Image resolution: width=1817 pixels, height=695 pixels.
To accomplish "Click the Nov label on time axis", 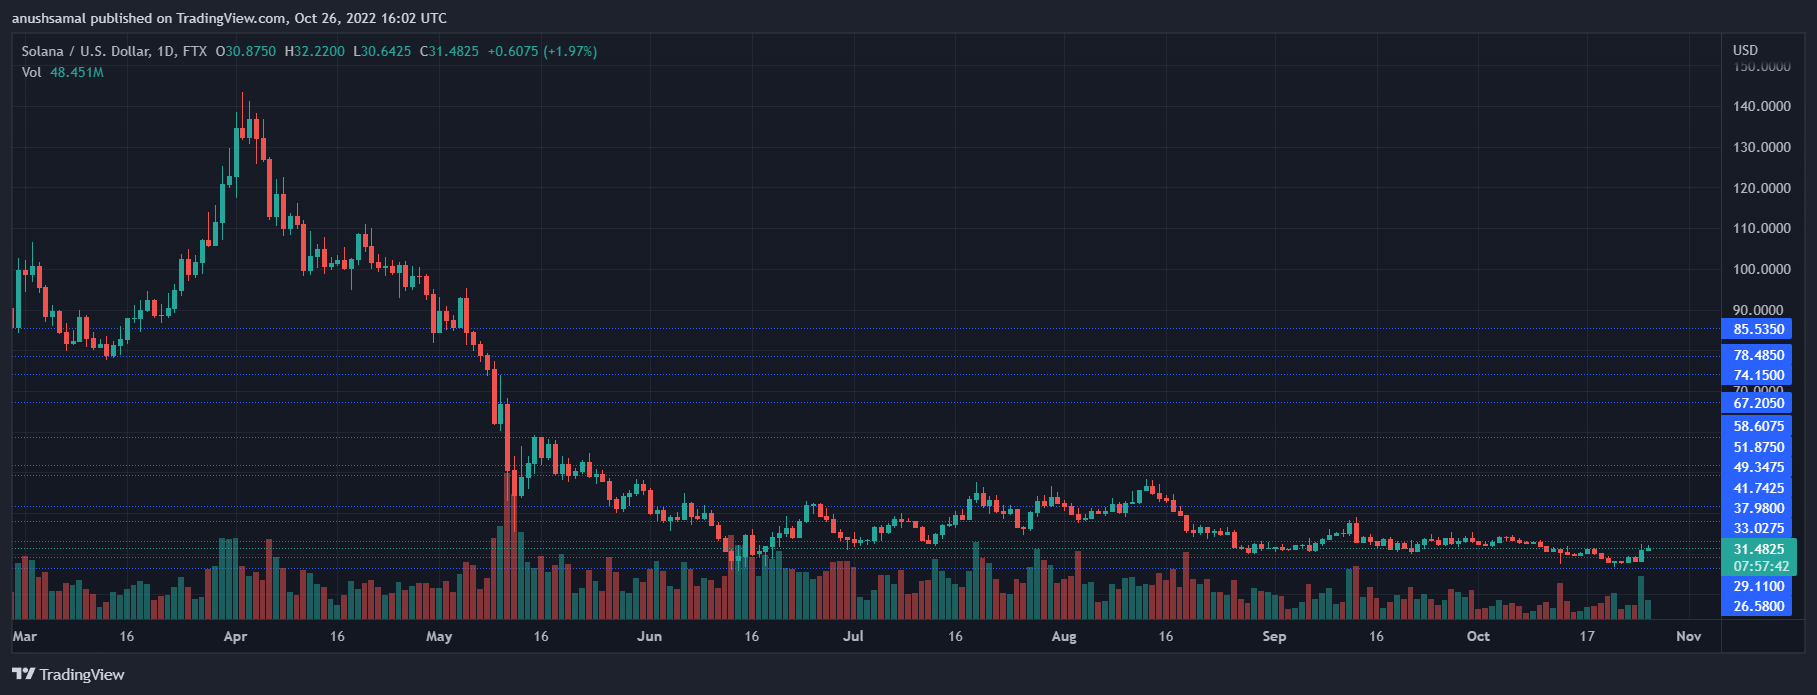I will [1688, 636].
